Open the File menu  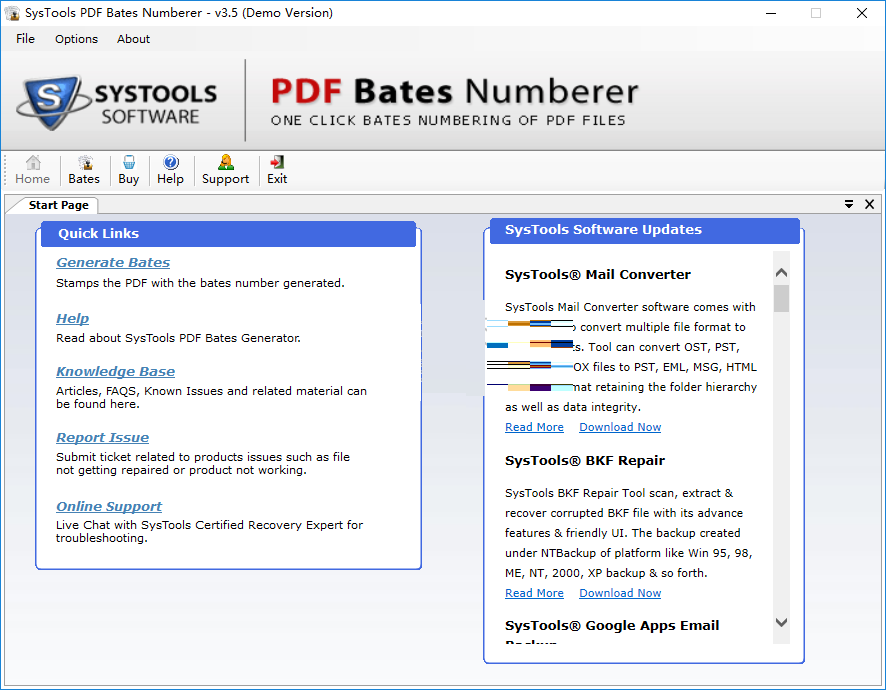(25, 39)
